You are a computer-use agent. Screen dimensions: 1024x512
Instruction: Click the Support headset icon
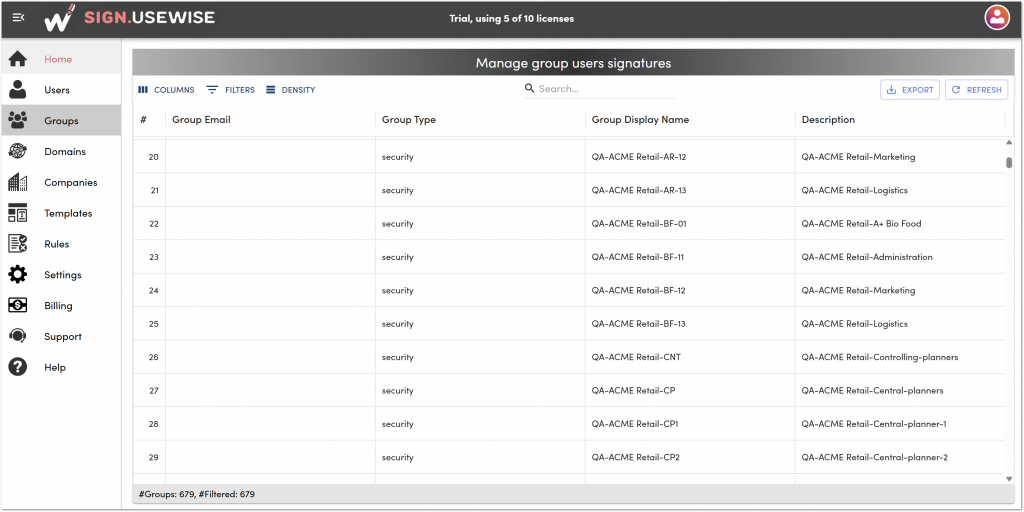click(x=18, y=336)
